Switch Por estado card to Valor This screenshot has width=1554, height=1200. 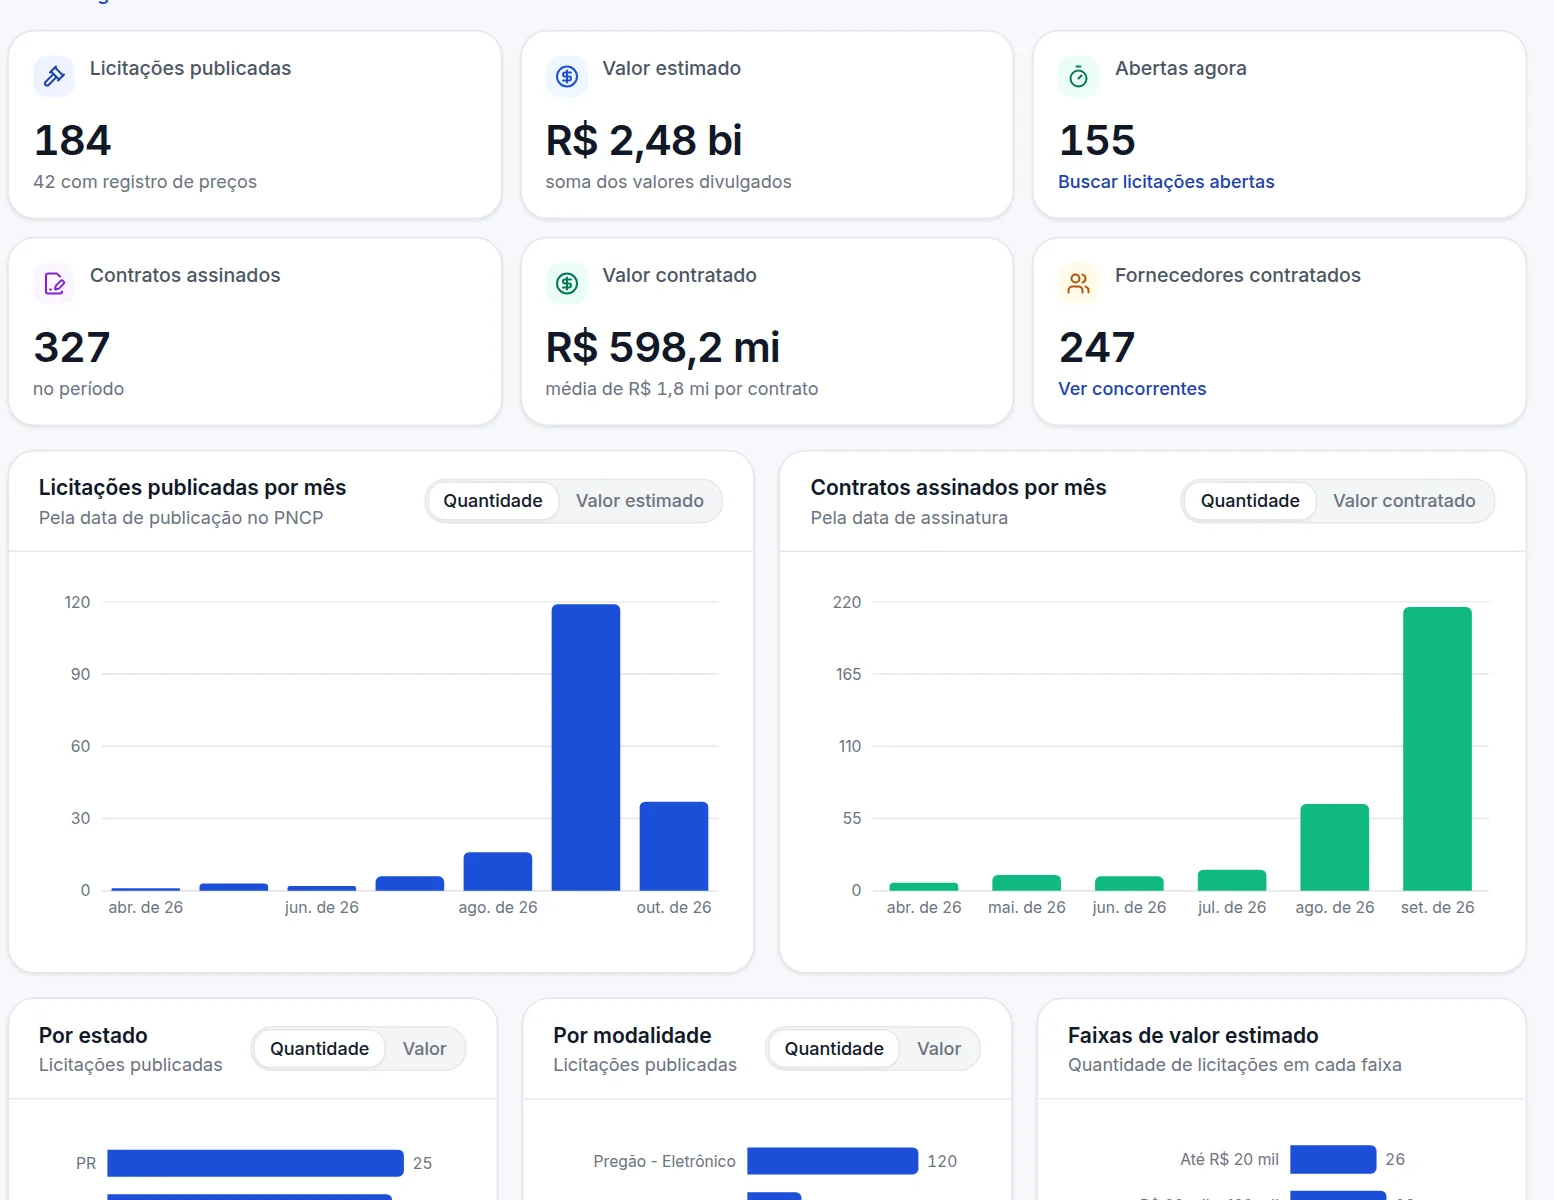[x=424, y=1049]
